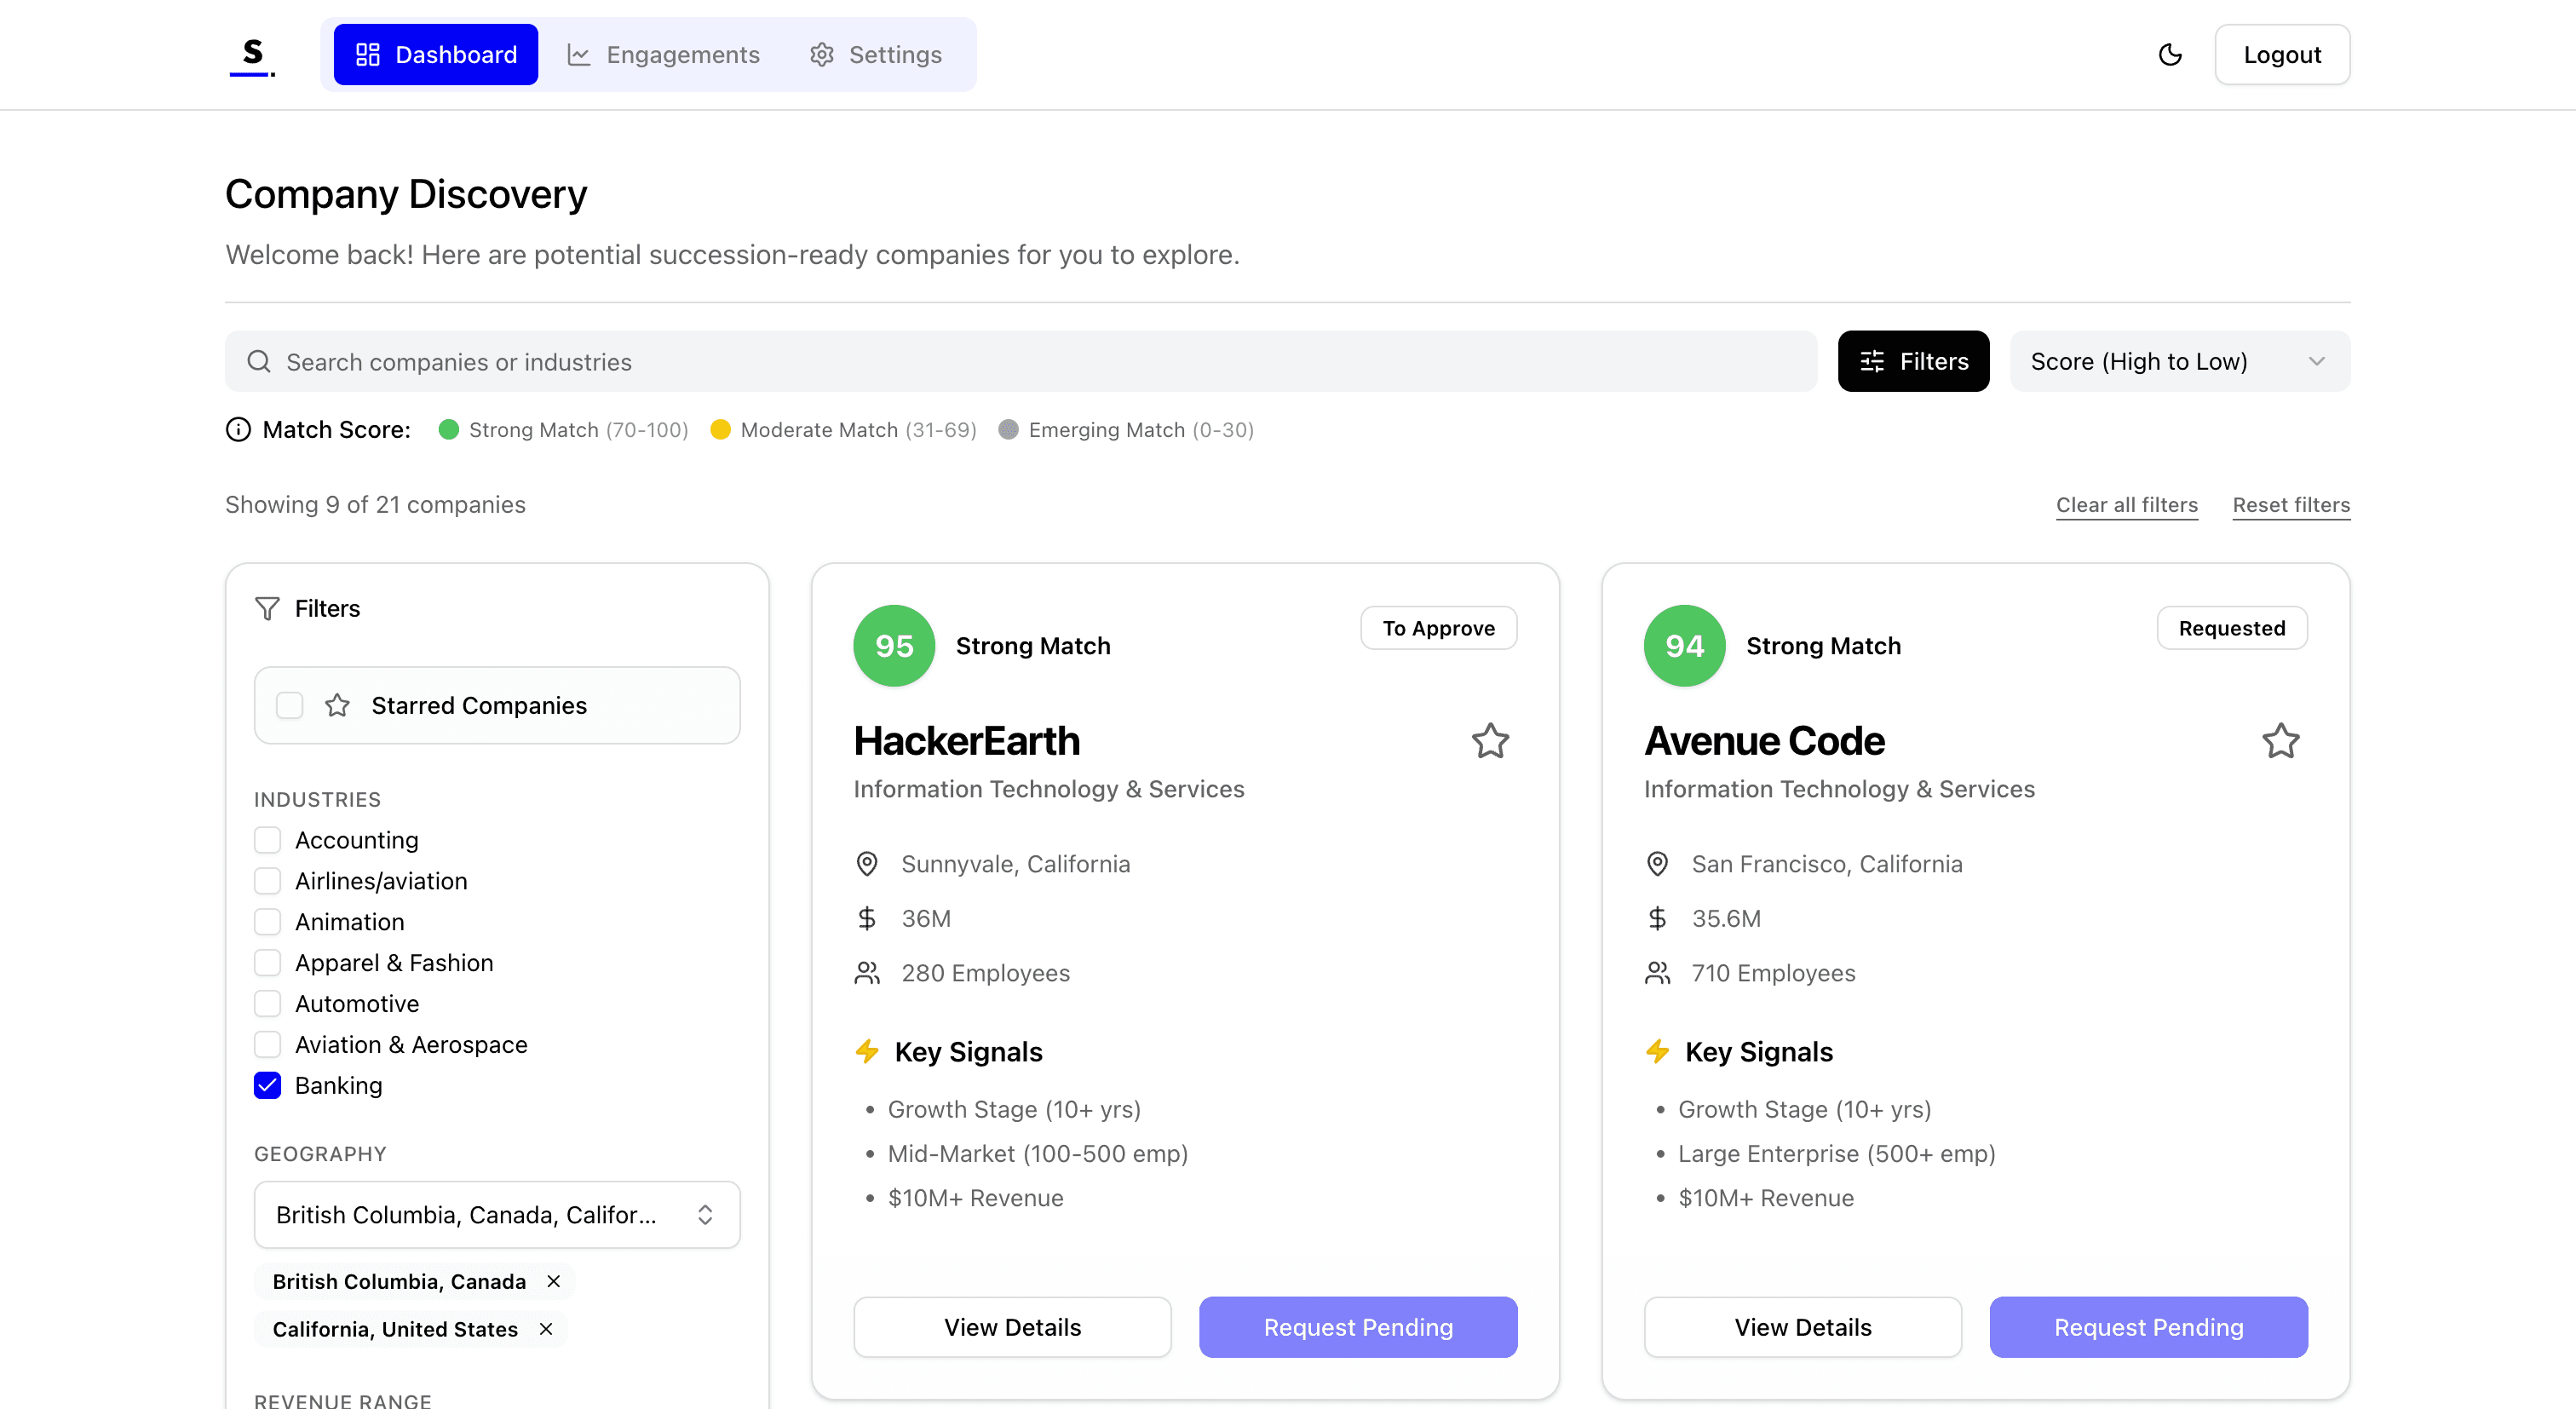The width and height of the screenshot is (2576, 1409).
Task: View Details for HackerEarth
Action: [x=1012, y=1327]
